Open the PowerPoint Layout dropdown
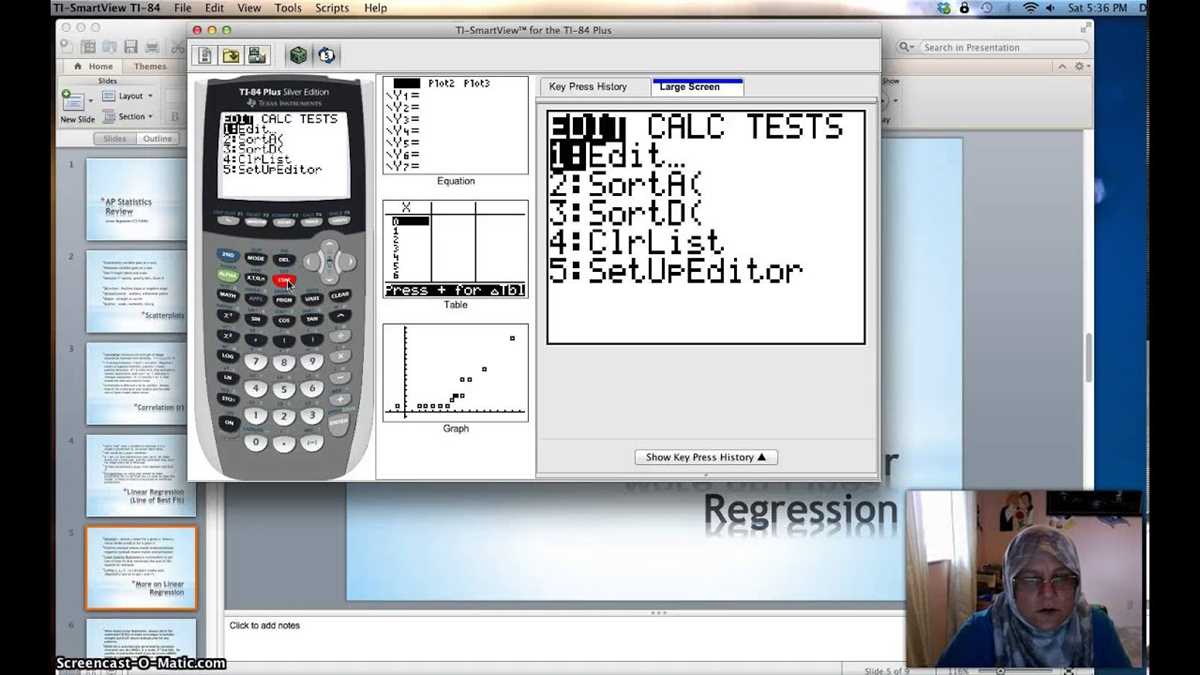The height and width of the screenshot is (675, 1200). (129, 96)
